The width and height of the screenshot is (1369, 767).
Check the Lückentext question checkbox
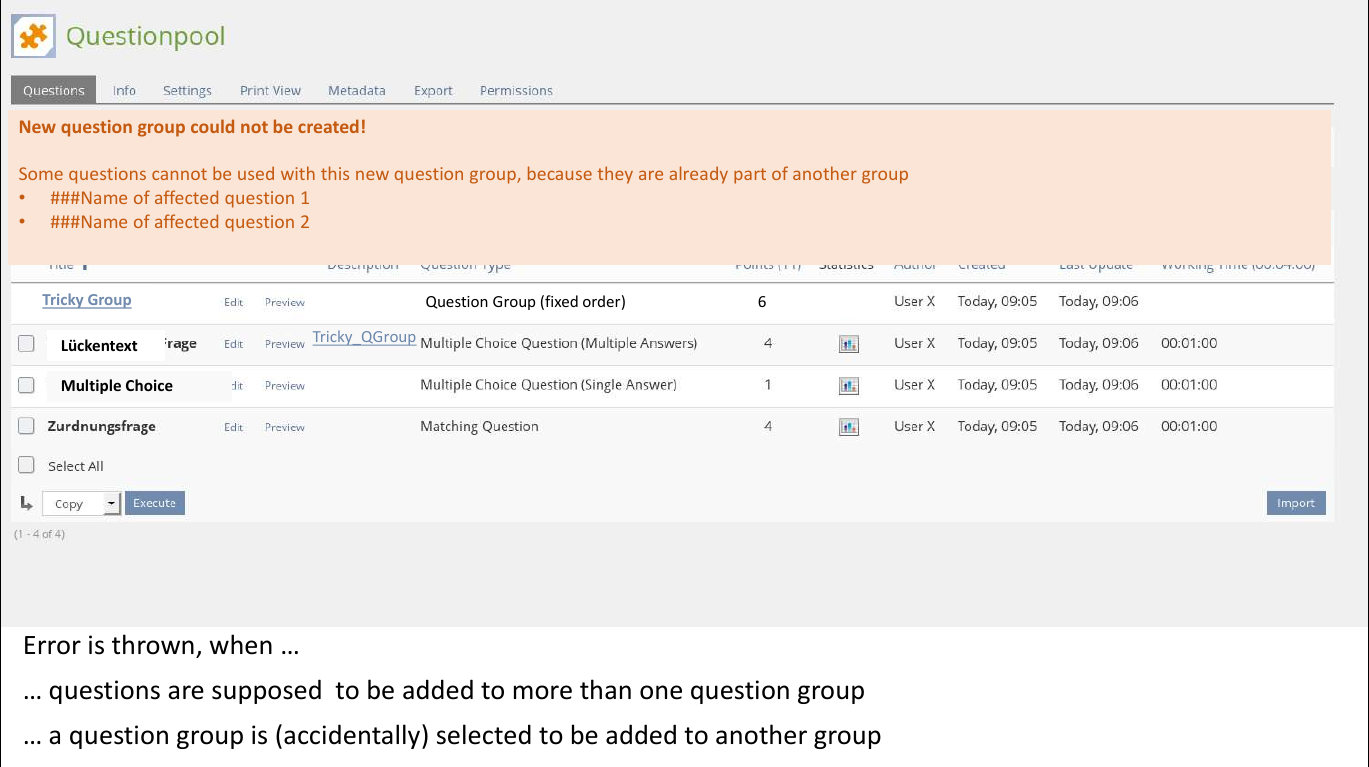(x=27, y=344)
